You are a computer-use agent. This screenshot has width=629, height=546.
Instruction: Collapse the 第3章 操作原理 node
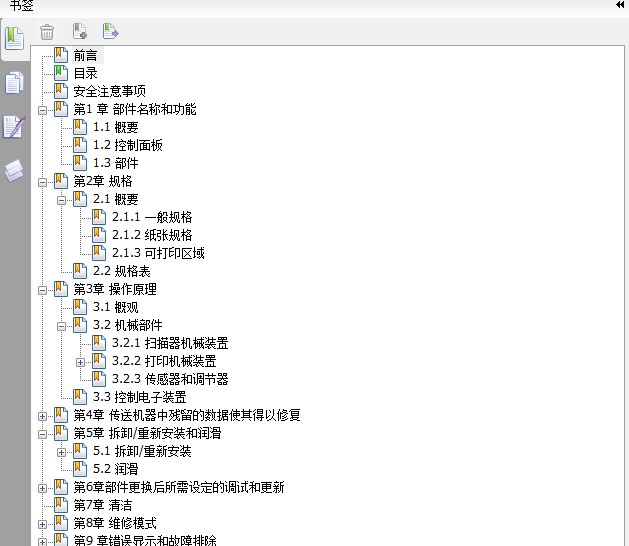click(42, 290)
